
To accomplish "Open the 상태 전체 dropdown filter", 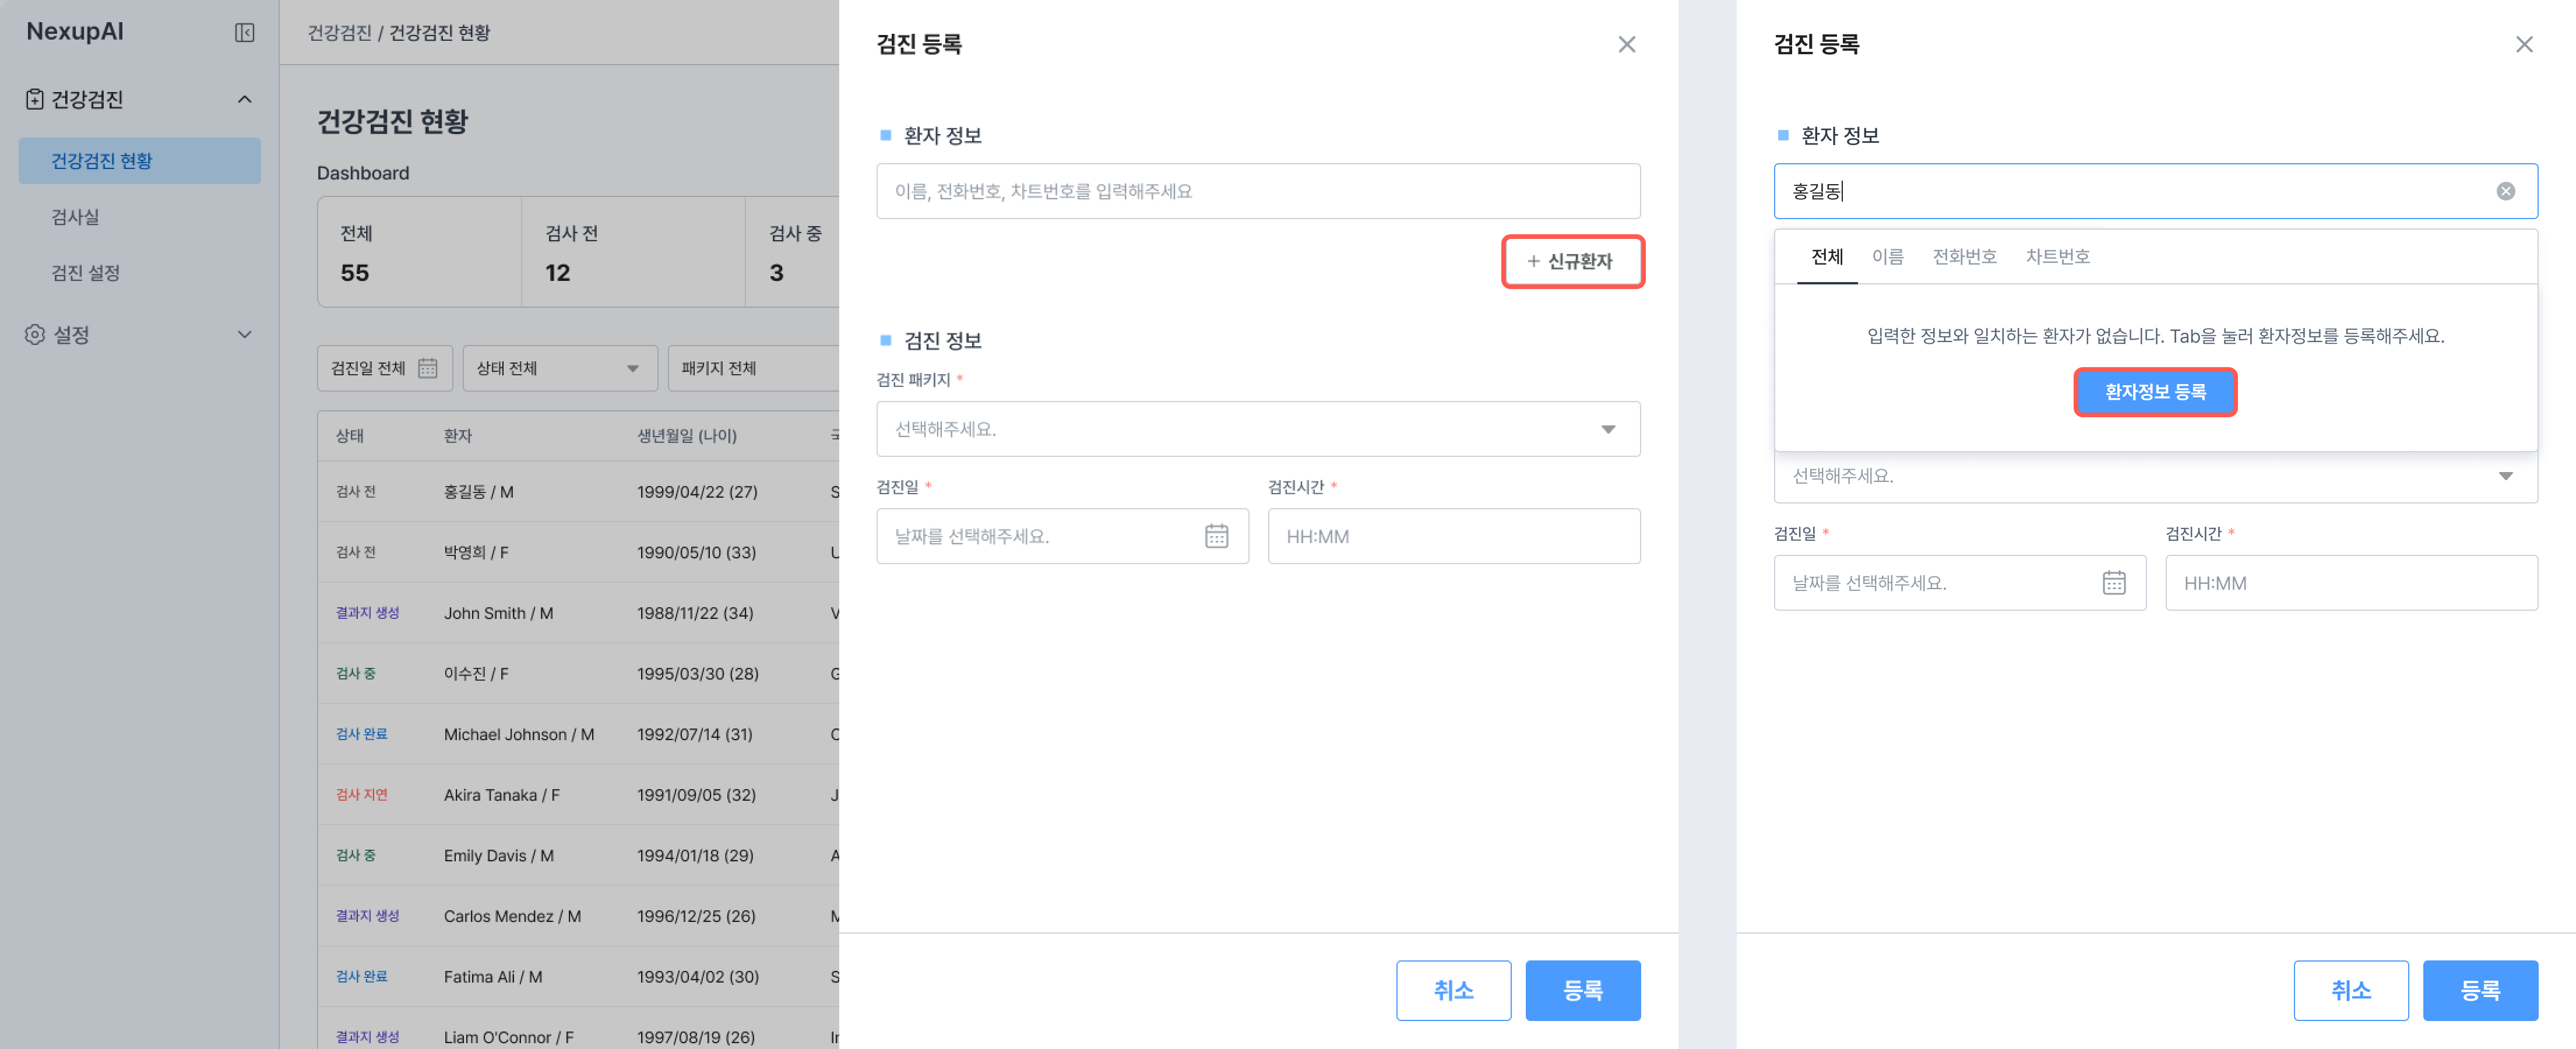I will pos(559,368).
